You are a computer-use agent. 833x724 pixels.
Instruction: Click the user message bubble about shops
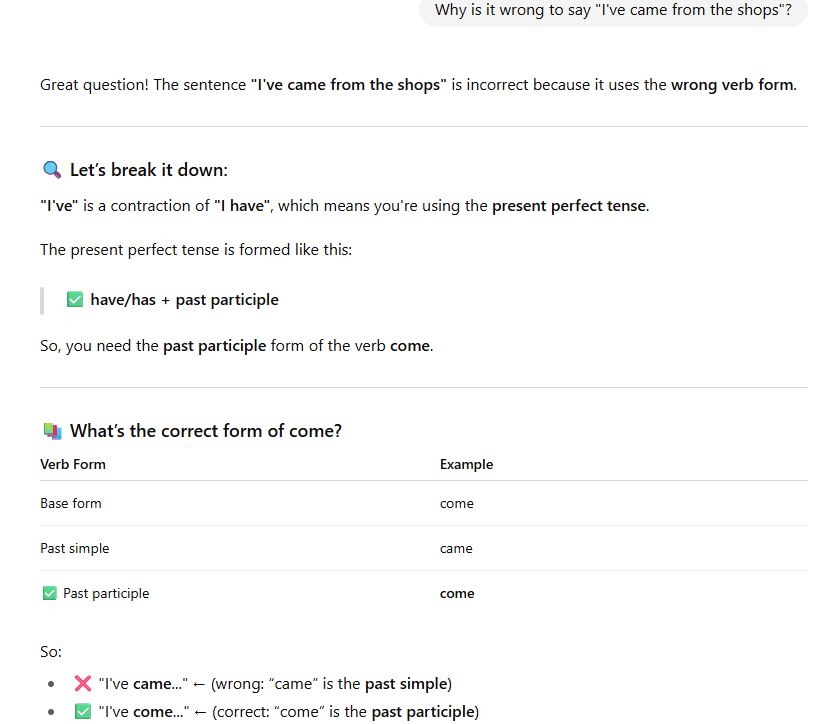[x=613, y=11]
